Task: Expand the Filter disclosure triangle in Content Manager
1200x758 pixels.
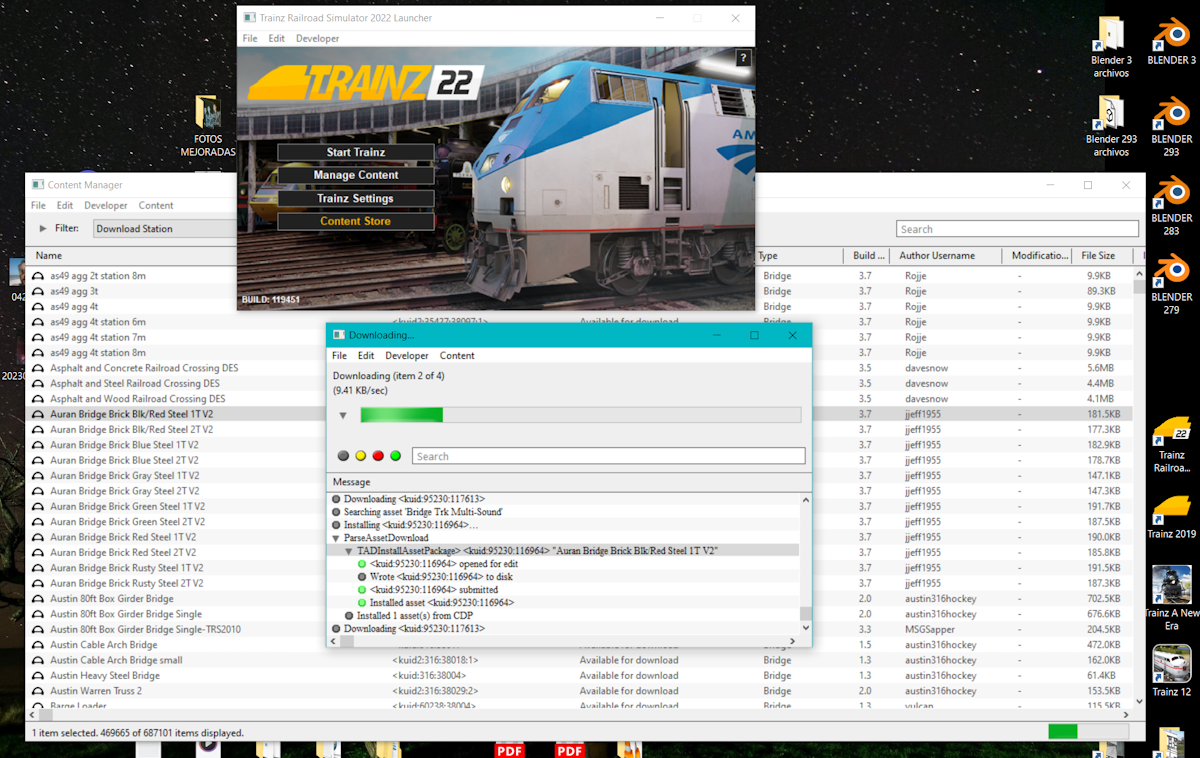Action: pyautogui.click(x=43, y=229)
